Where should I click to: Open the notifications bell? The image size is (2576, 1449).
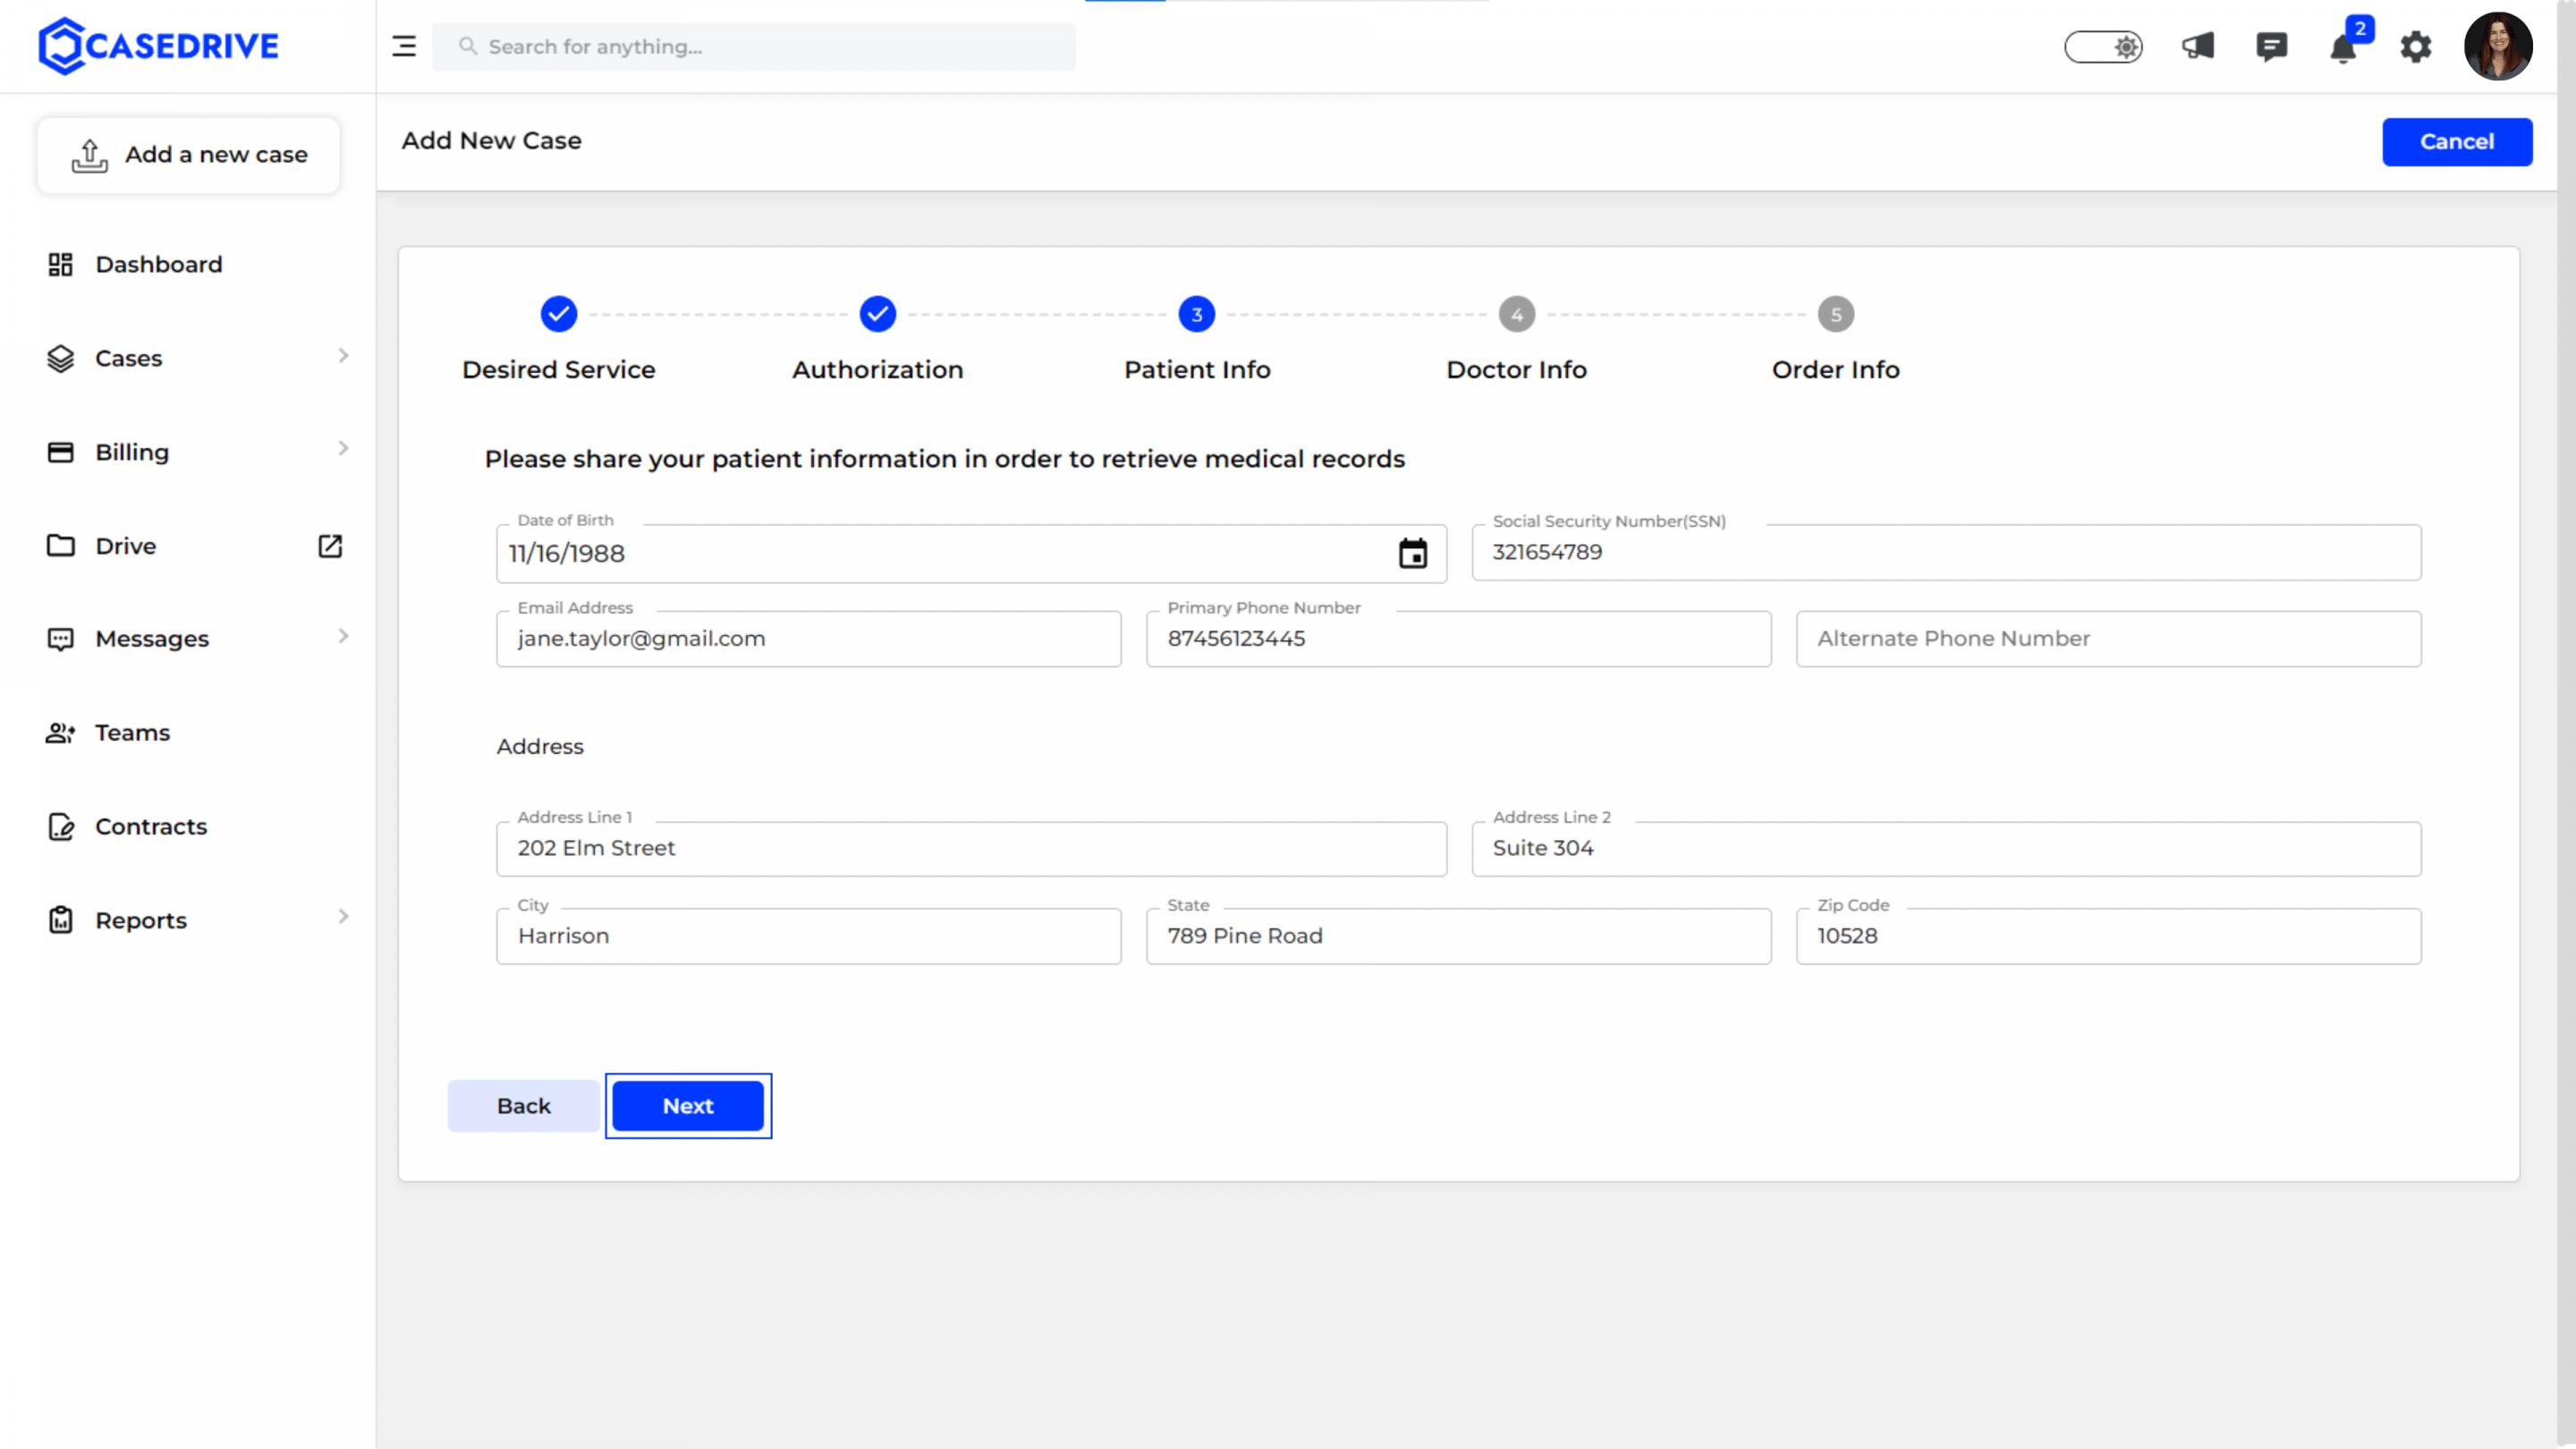click(x=2343, y=48)
